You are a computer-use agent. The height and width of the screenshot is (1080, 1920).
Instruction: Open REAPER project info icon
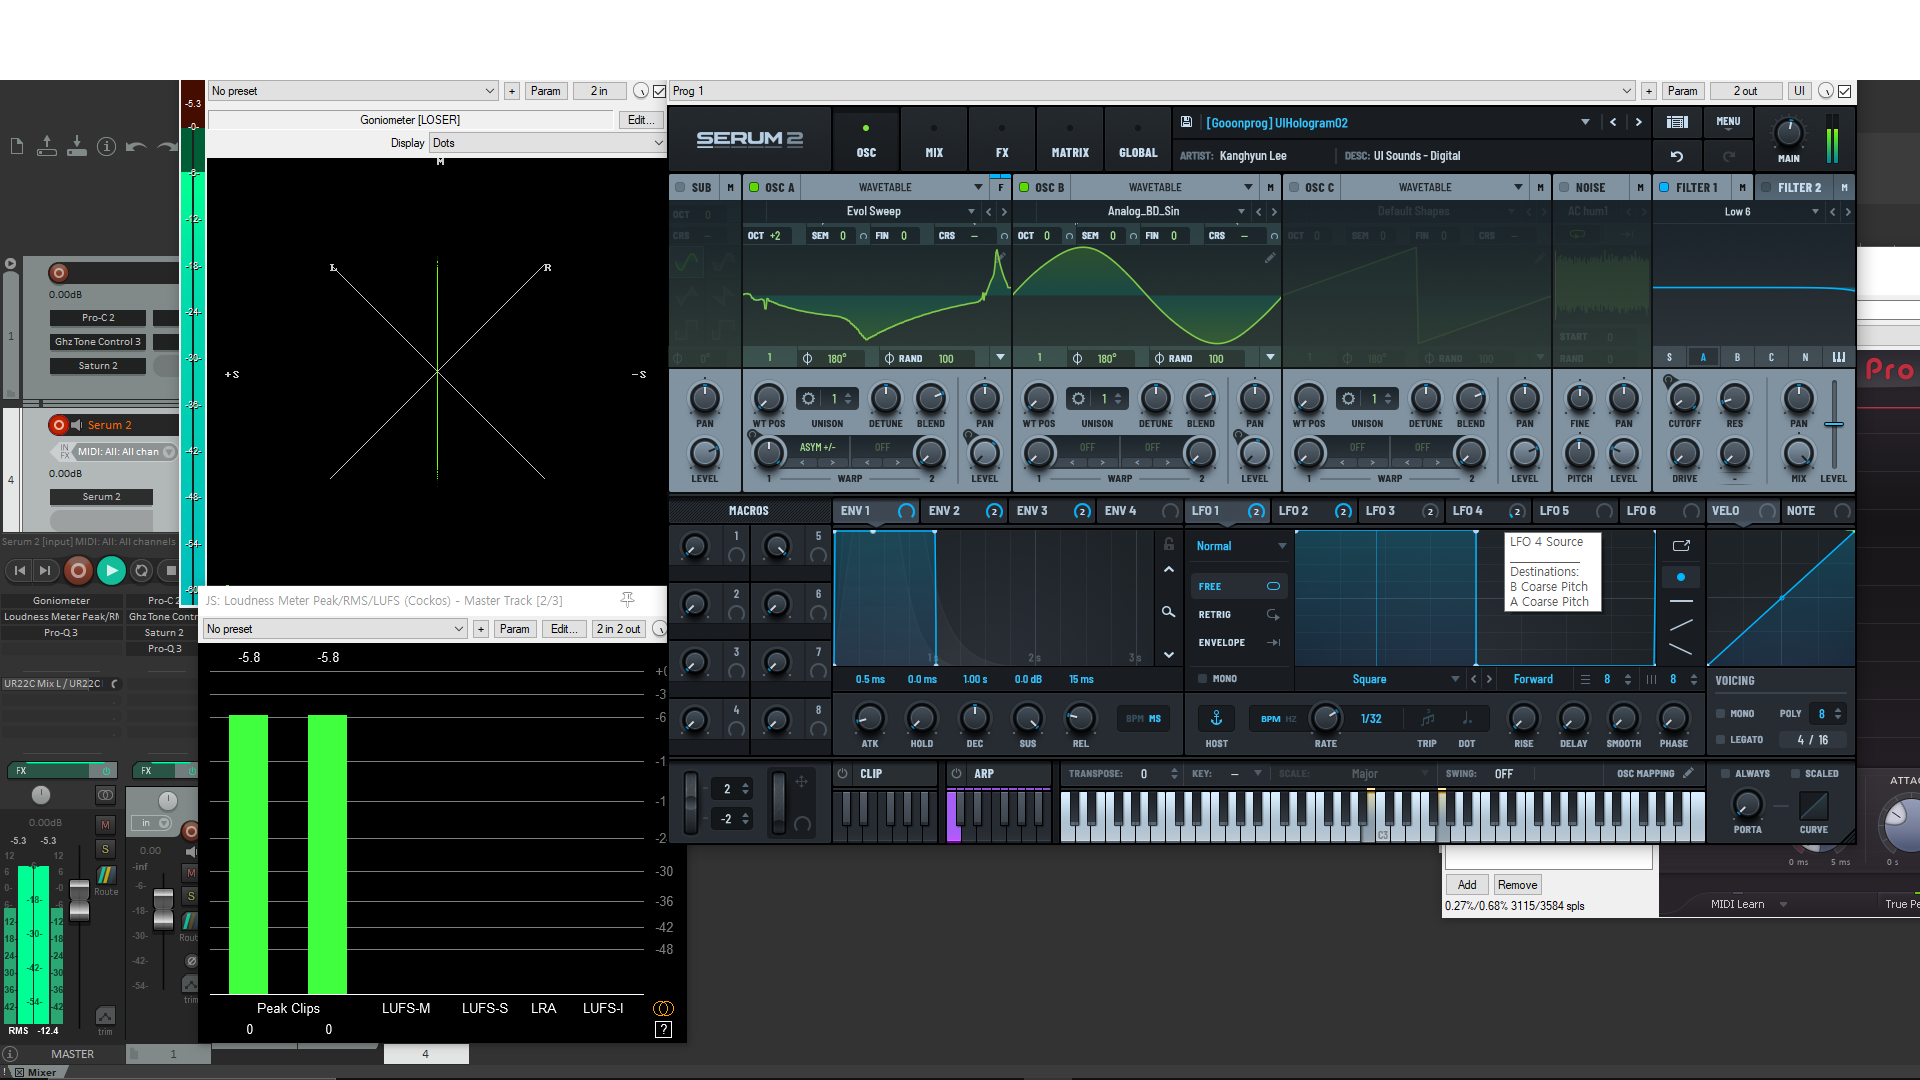coord(107,147)
